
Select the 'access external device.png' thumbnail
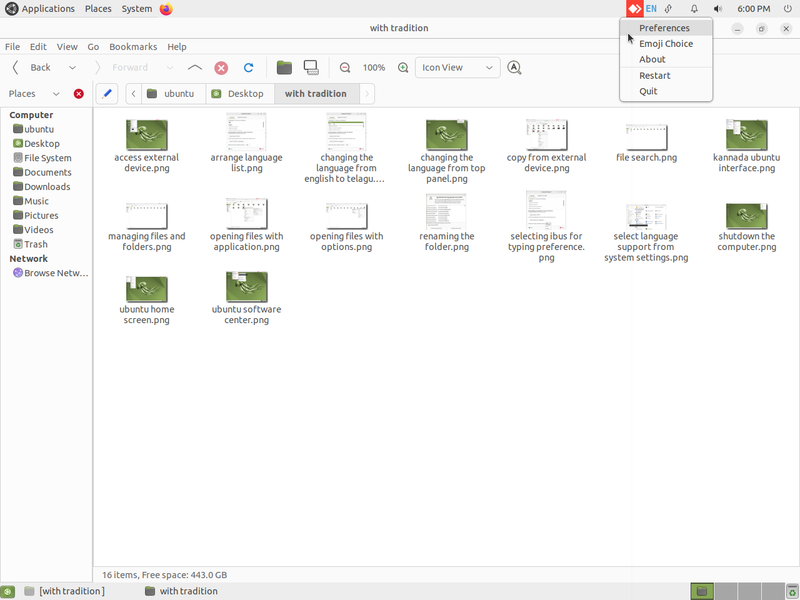pyautogui.click(x=146, y=135)
